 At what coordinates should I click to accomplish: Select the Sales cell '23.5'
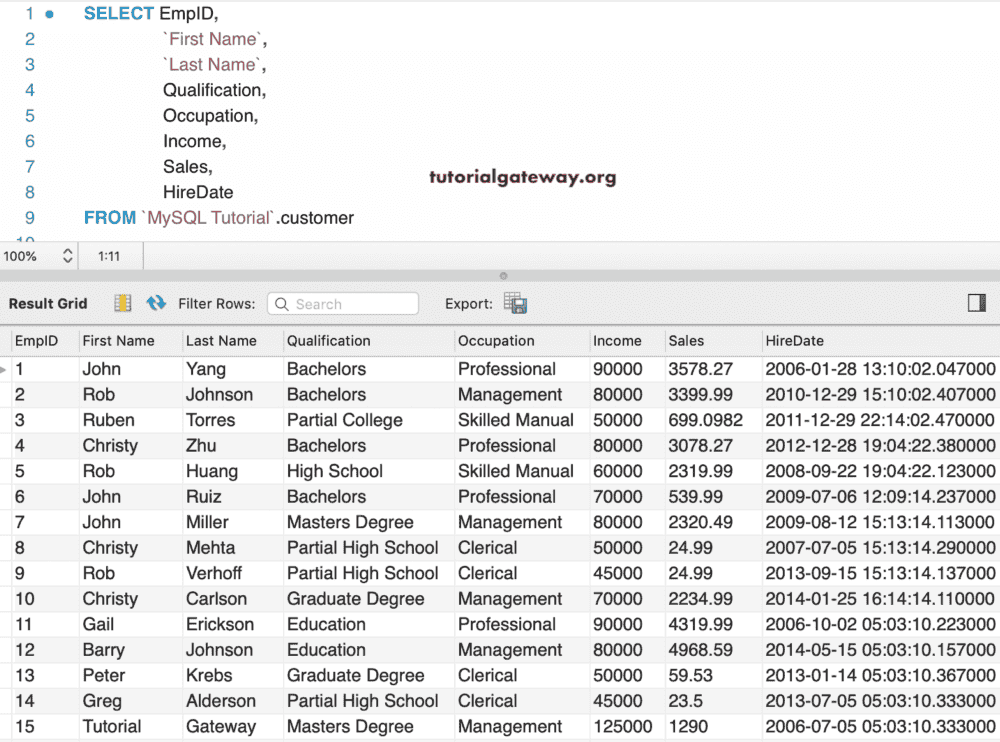(x=686, y=701)
